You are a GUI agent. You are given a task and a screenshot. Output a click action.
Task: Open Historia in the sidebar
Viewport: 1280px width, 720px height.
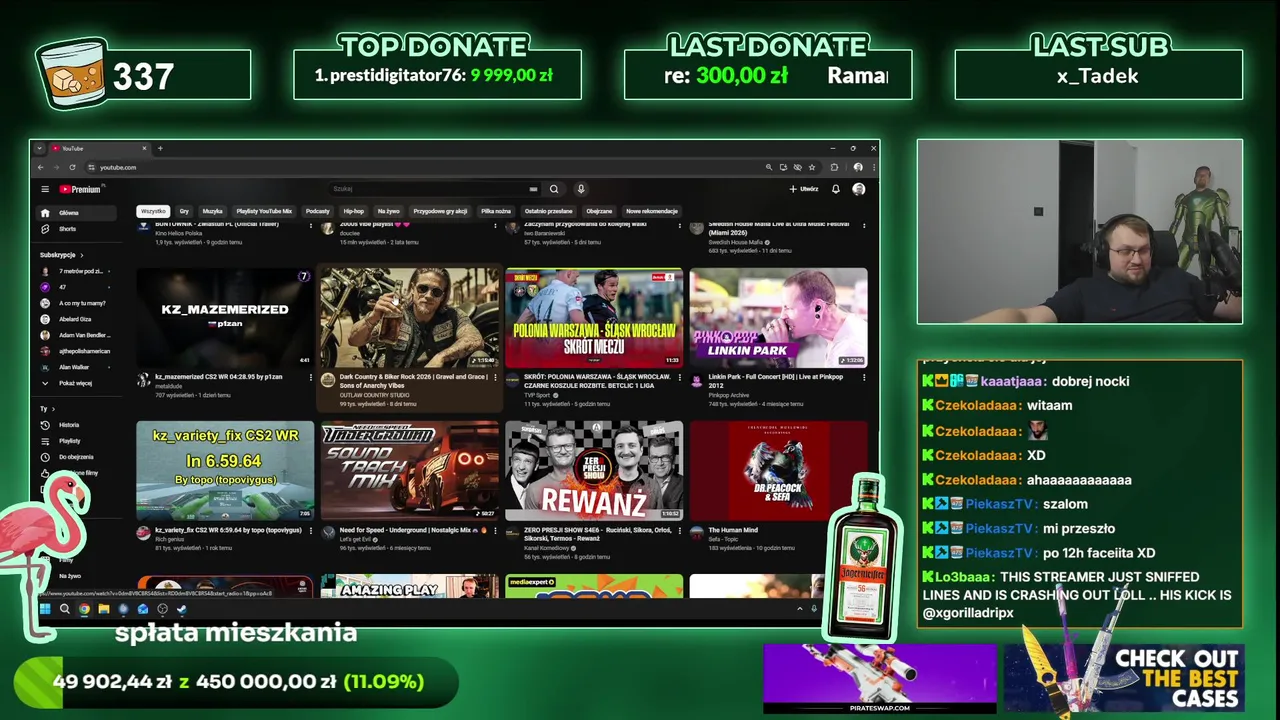[75, 425]
